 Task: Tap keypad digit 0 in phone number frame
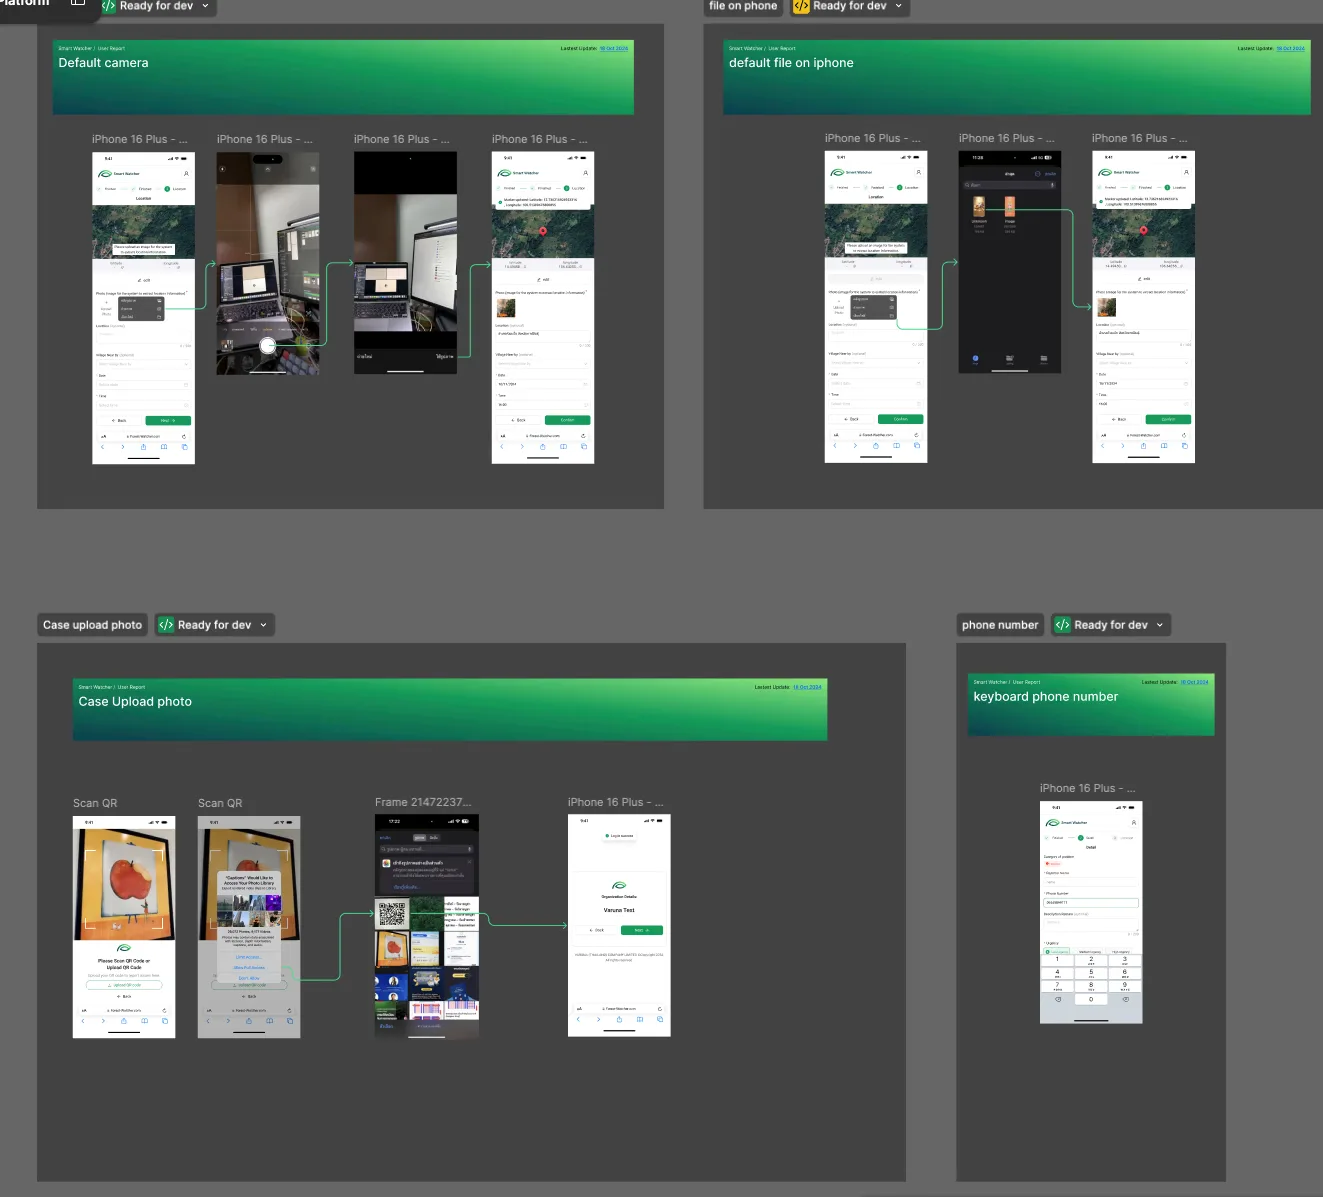pos(1091,999)
